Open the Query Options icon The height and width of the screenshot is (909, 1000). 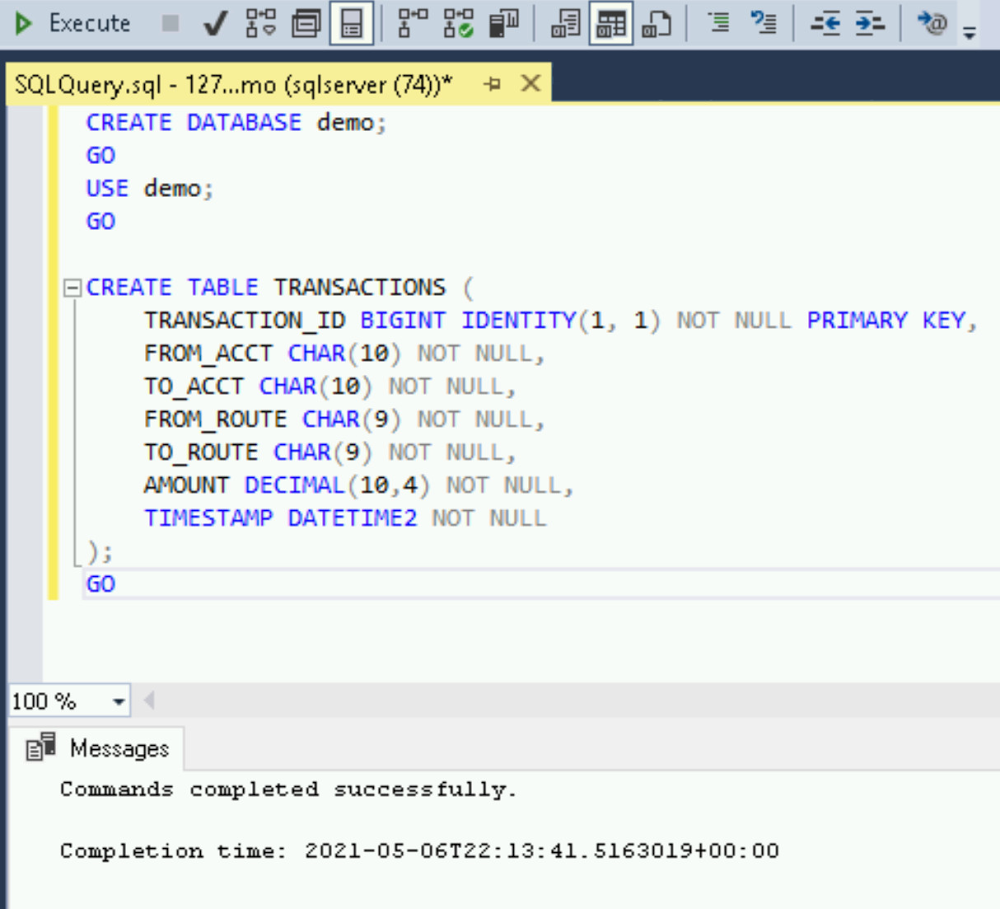307,24
